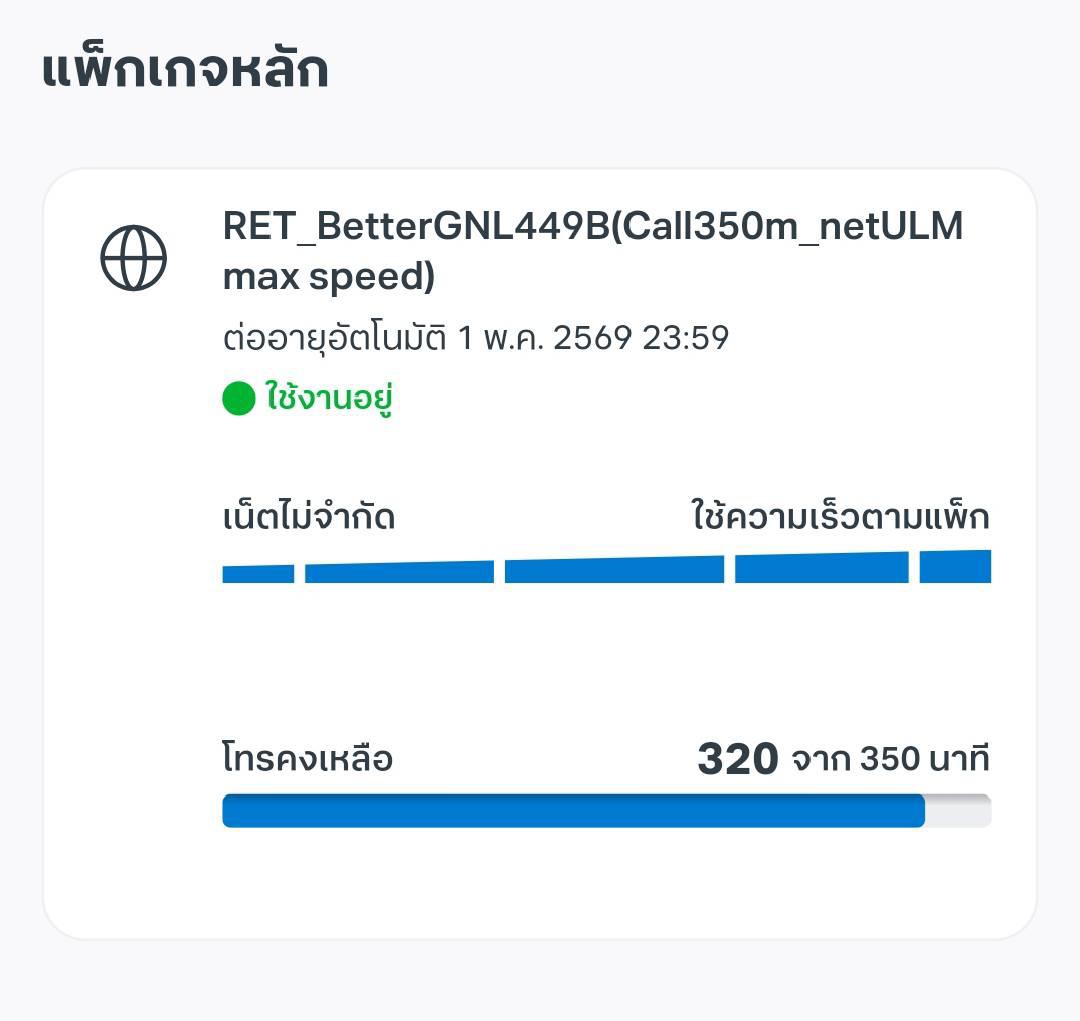Tap the โทรคงเหลือ label
The width and height of the screenshot is (1080, 1021).
[307, 759]
